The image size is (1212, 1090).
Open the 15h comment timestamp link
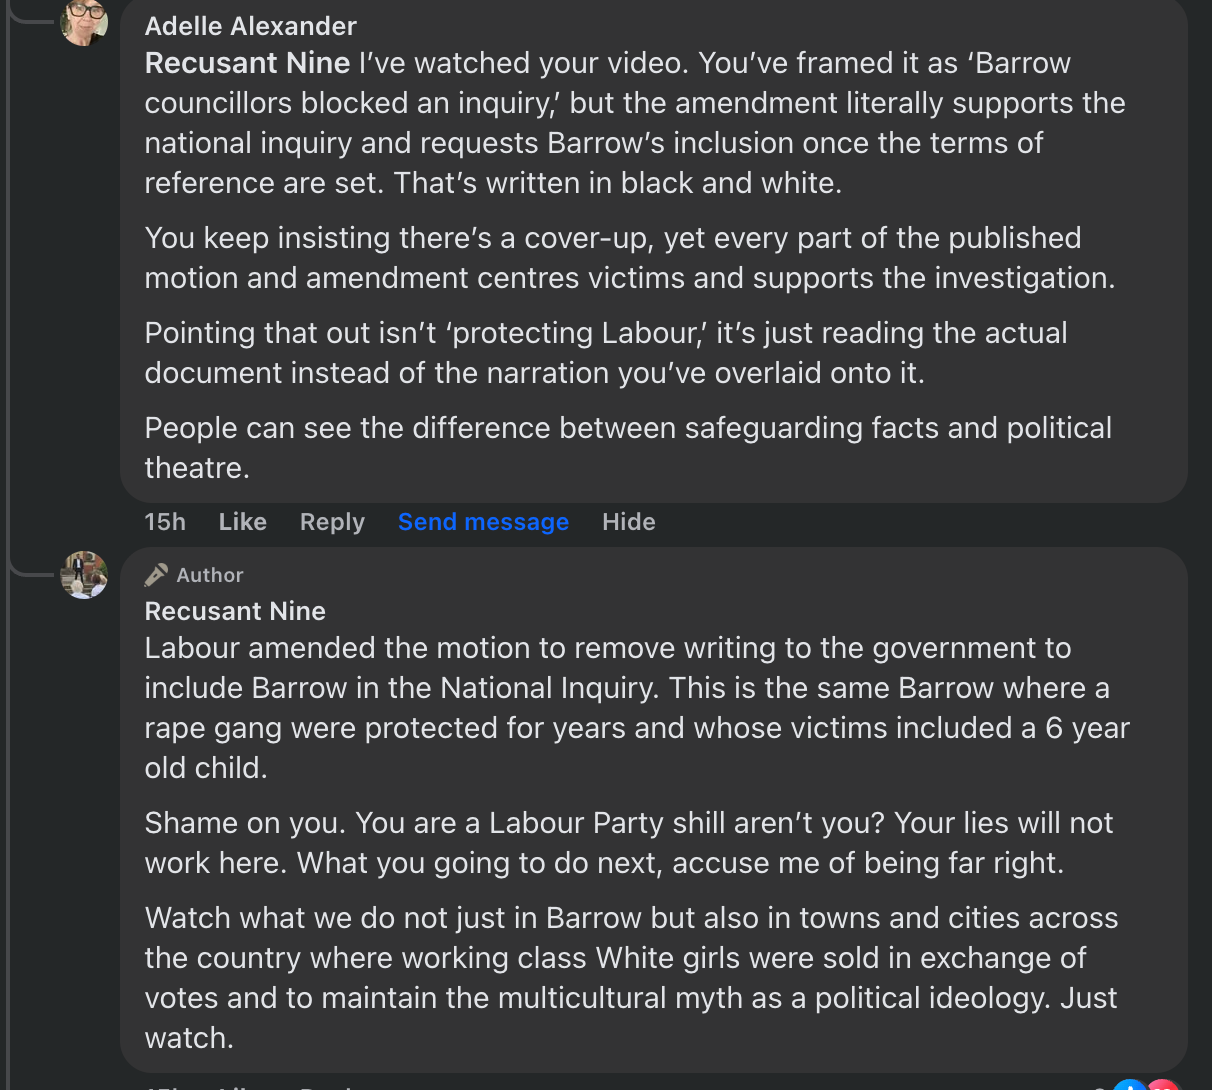[165, 522]
